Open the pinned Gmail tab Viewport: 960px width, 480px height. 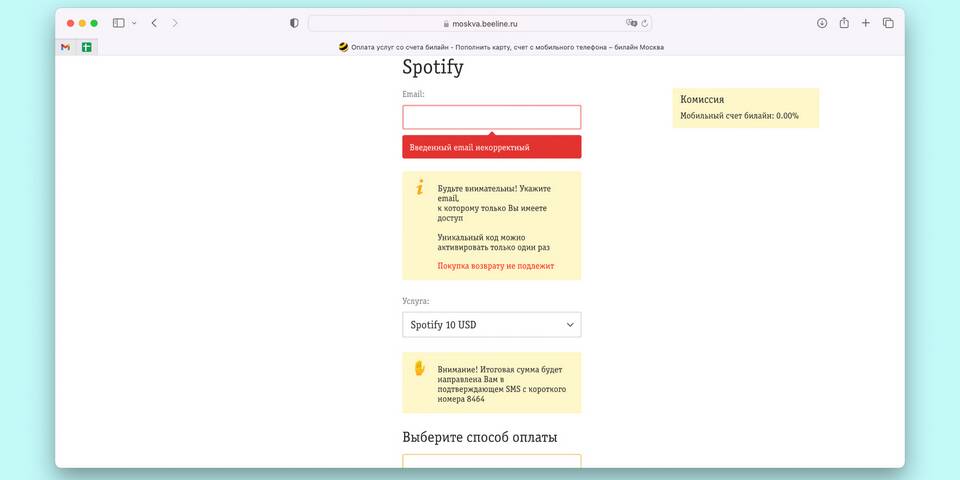coord(66,47)
